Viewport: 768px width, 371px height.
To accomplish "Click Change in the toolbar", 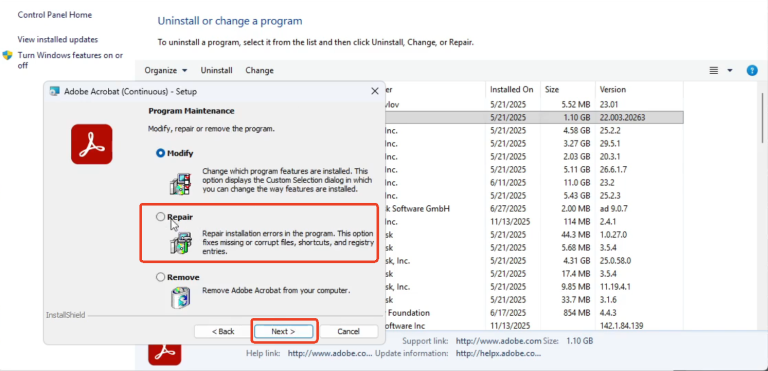I will (259, 71).
